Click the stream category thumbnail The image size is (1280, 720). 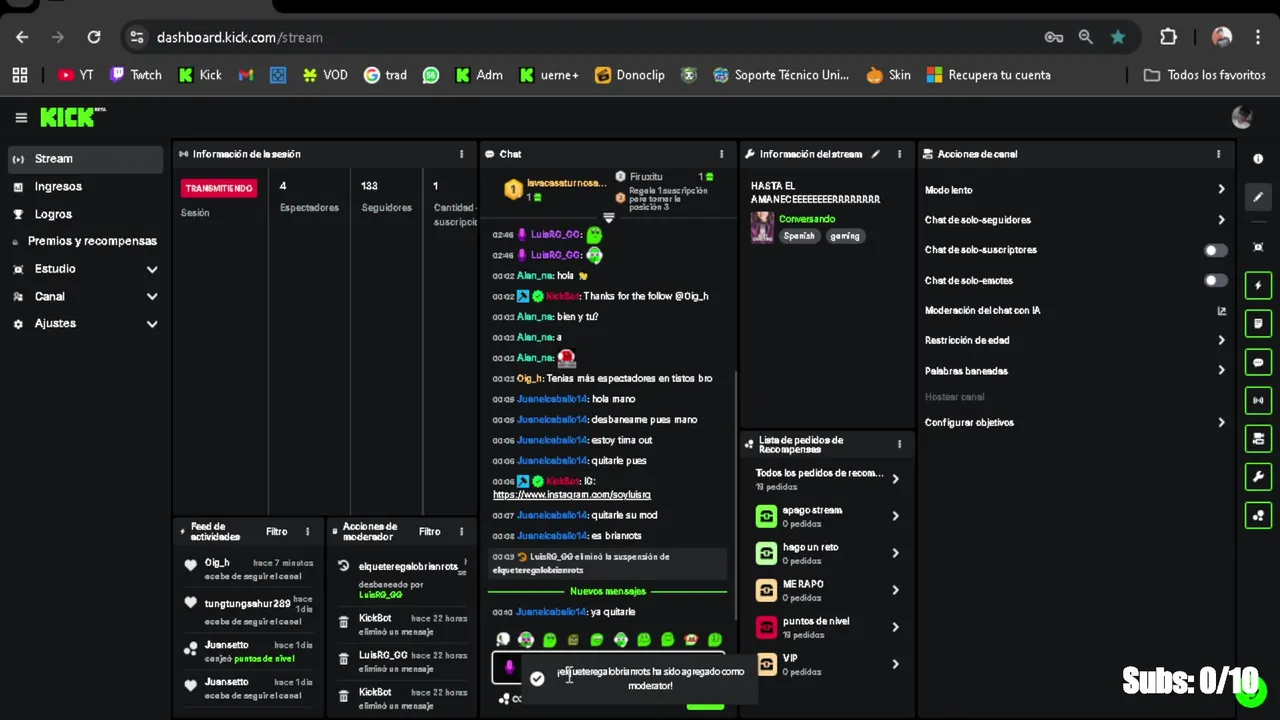tap(762, 227)
